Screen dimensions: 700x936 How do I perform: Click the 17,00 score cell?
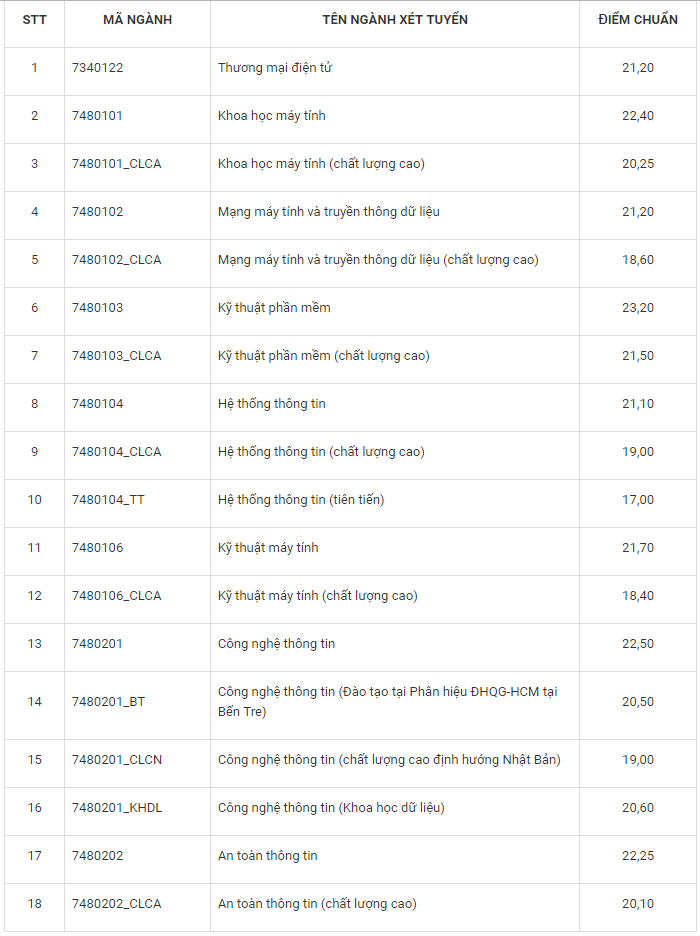pyautogui.click(x=637, y=500)
